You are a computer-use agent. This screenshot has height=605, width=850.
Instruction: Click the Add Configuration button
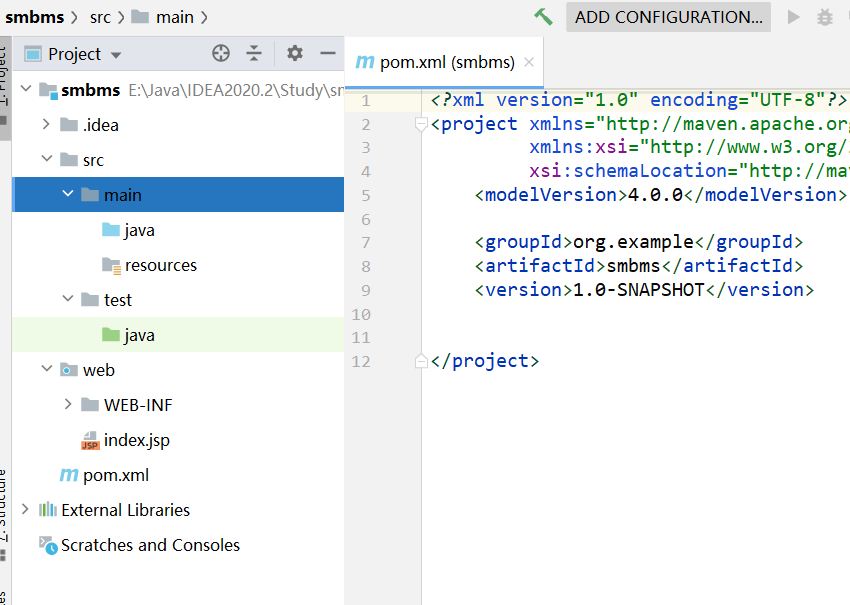pos(668,17)
